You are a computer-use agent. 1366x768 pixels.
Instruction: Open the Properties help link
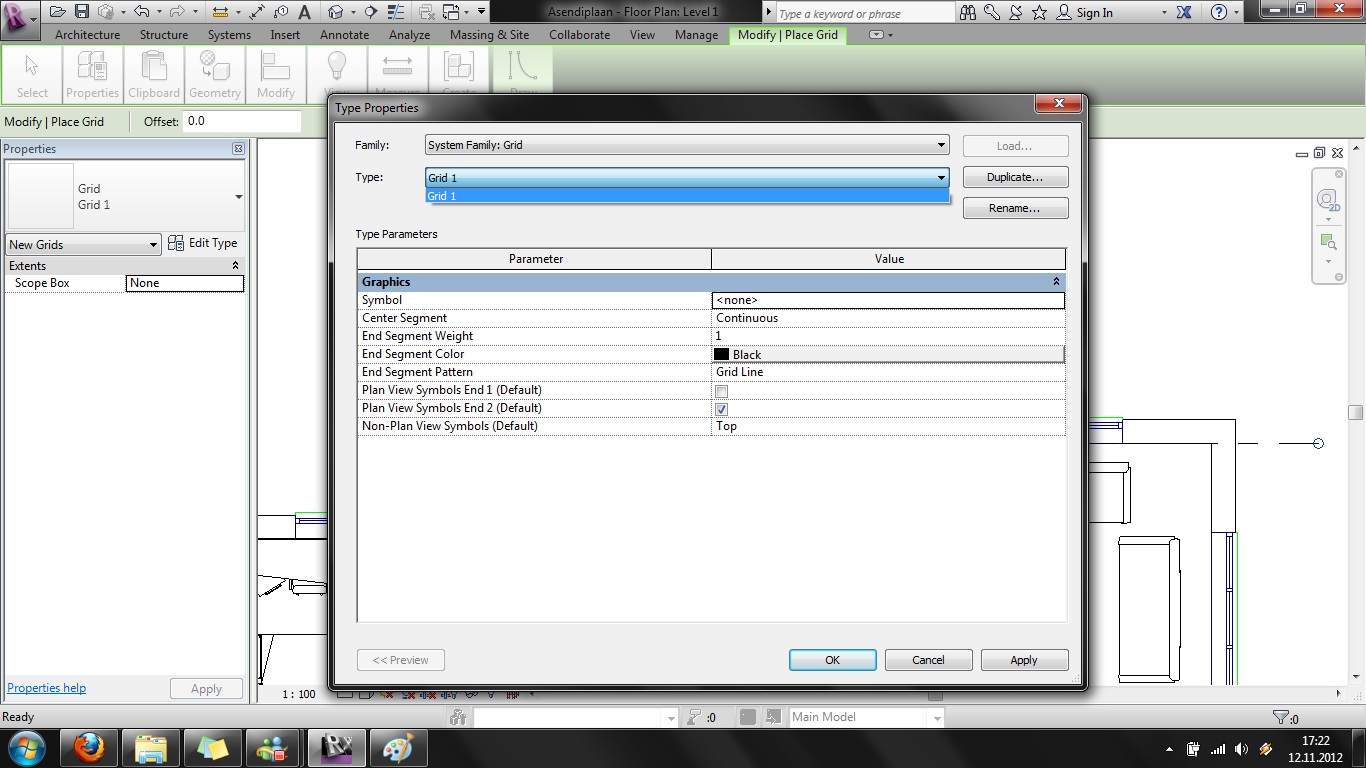pyautogui.click(x=47, y=688)
